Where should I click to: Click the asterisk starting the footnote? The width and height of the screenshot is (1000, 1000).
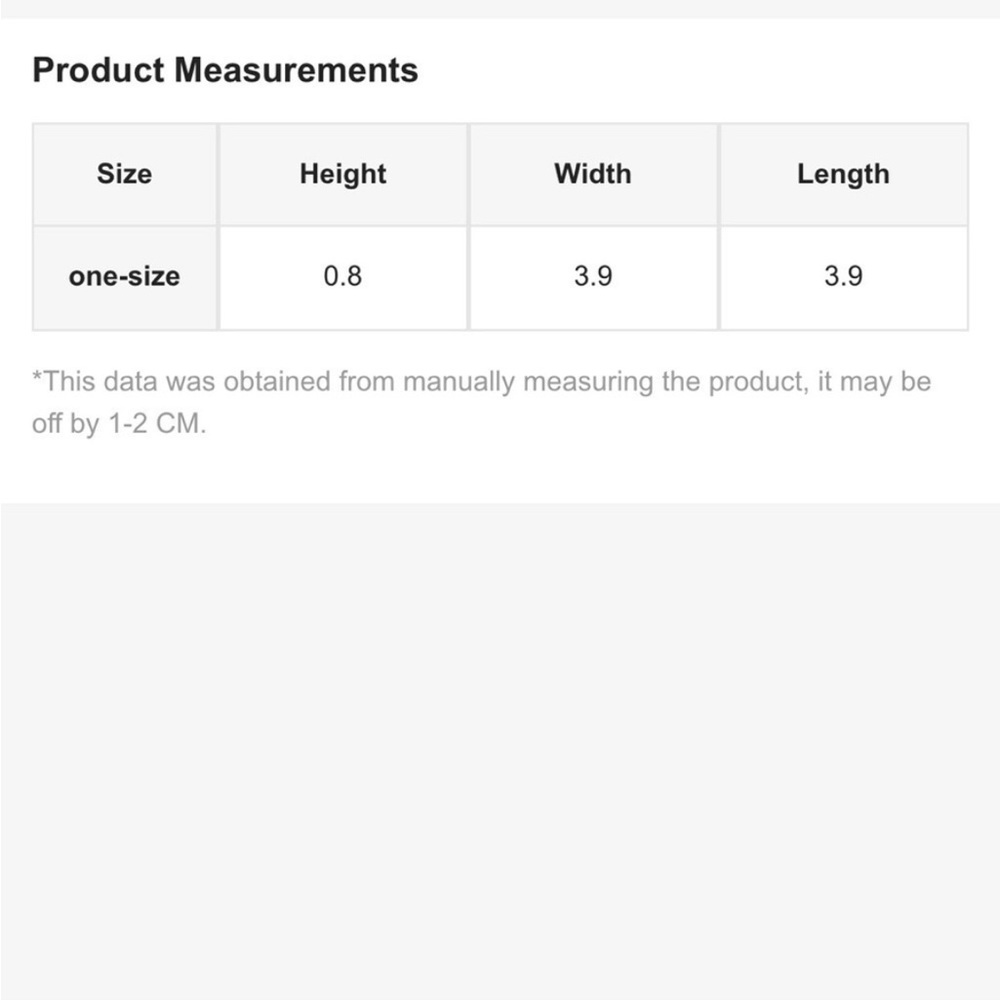tap(37, 376)
